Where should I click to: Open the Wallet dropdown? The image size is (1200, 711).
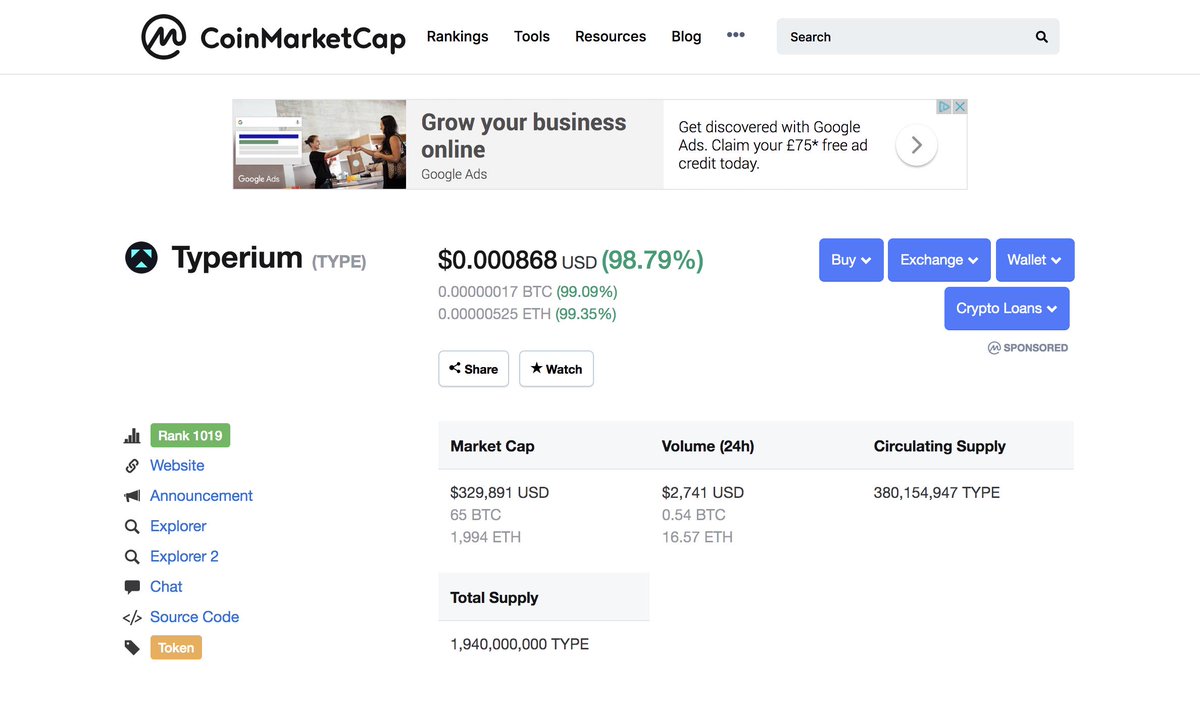pos(1035,260)
